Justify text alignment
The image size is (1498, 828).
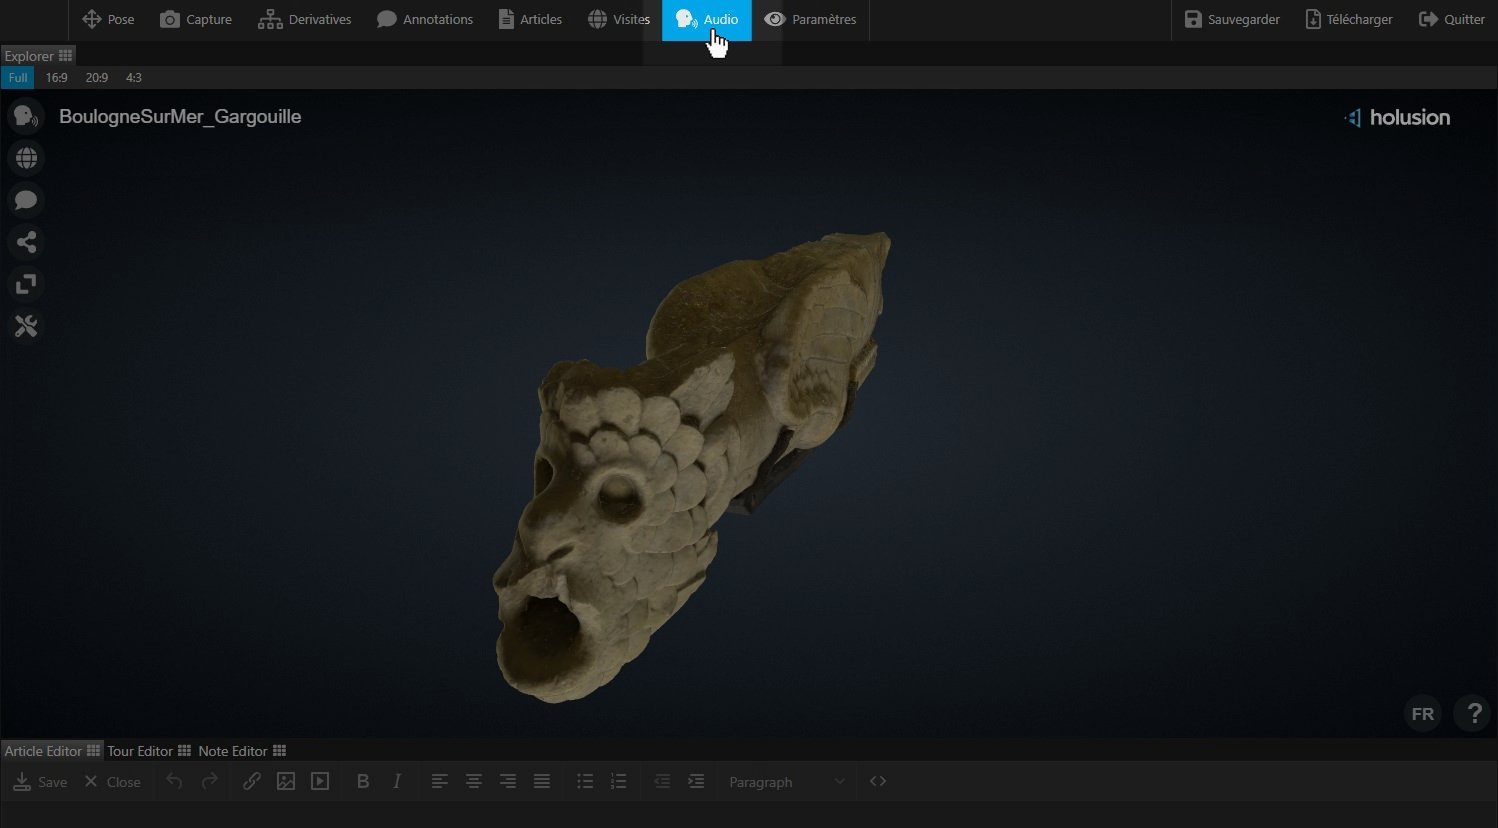click(x=542, y=782)
